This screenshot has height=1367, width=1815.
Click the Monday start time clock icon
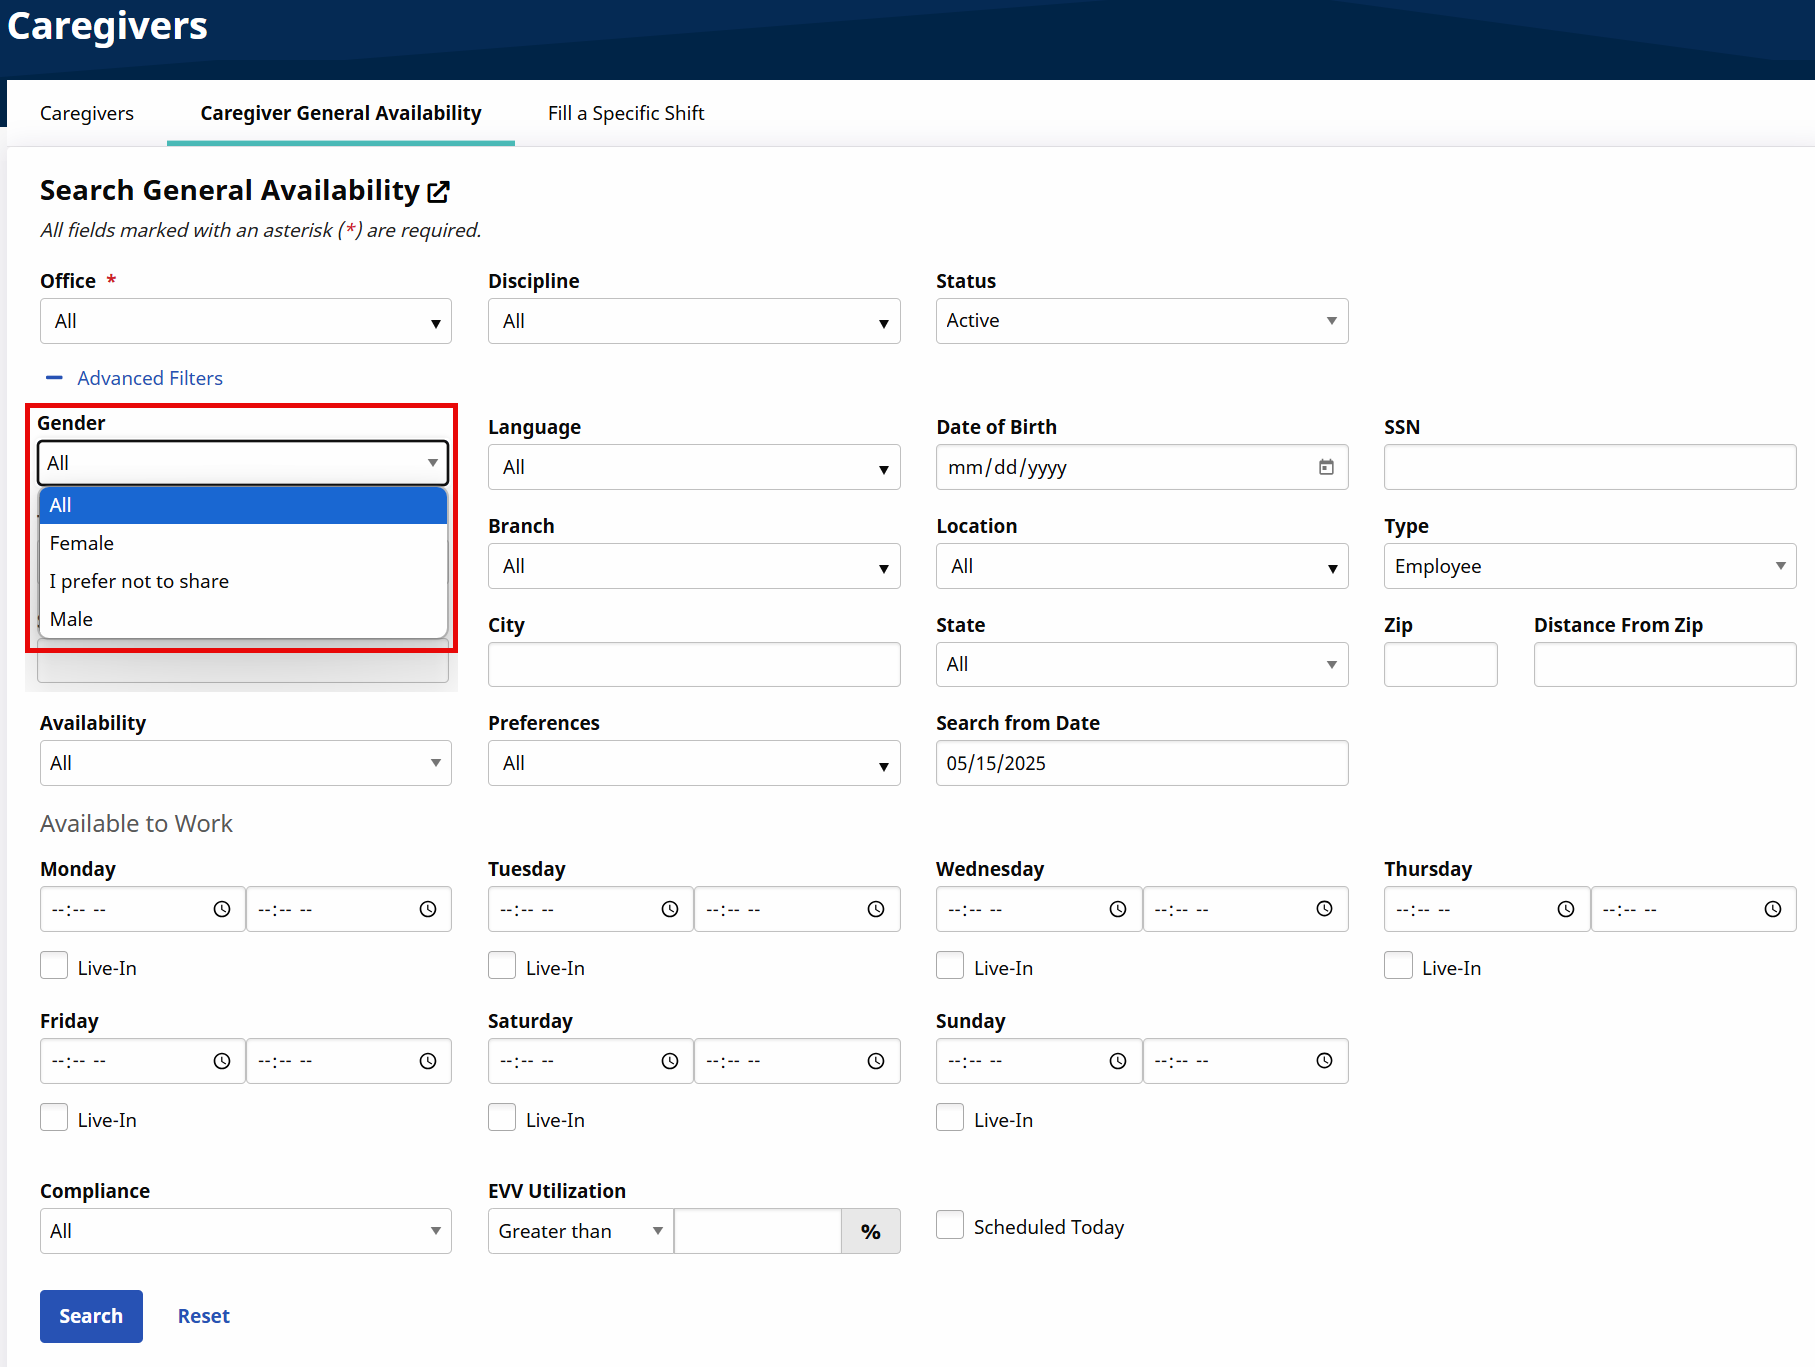coord(222,909)
